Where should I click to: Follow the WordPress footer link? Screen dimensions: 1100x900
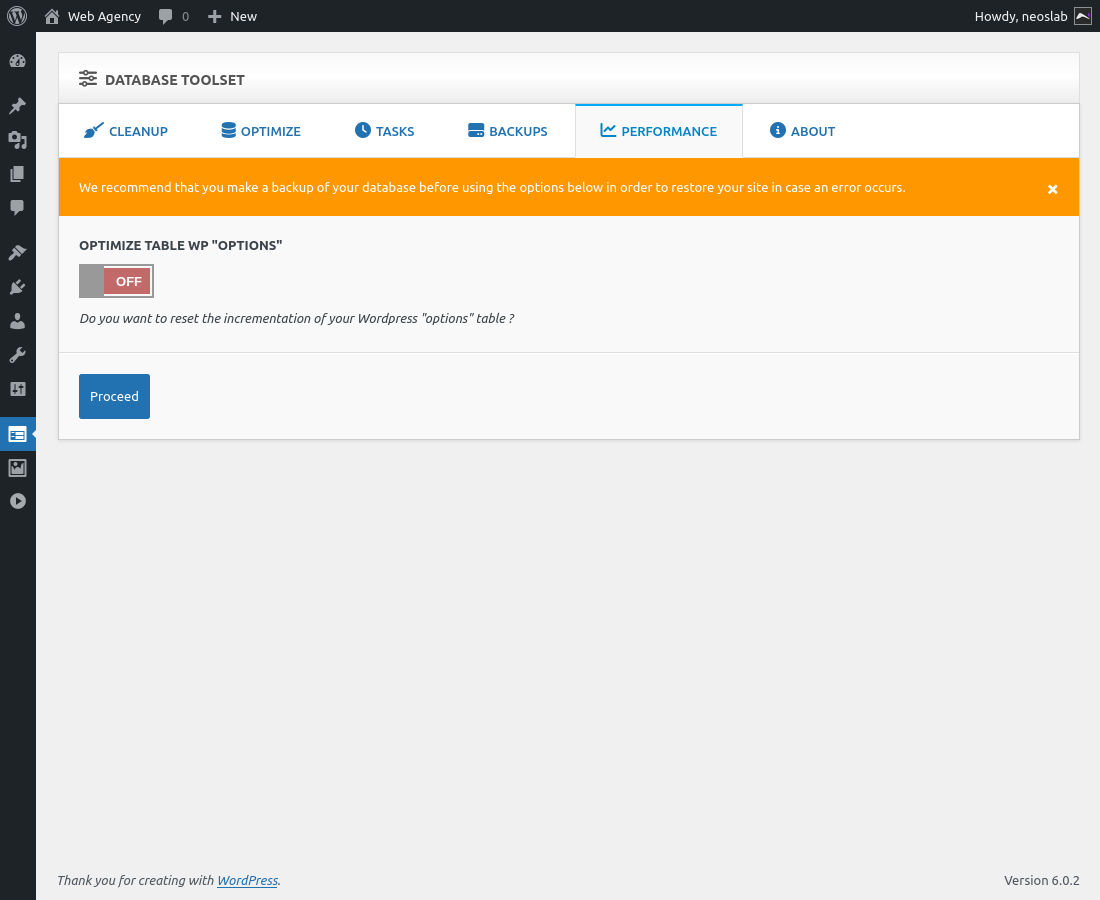tap(247, 880)
